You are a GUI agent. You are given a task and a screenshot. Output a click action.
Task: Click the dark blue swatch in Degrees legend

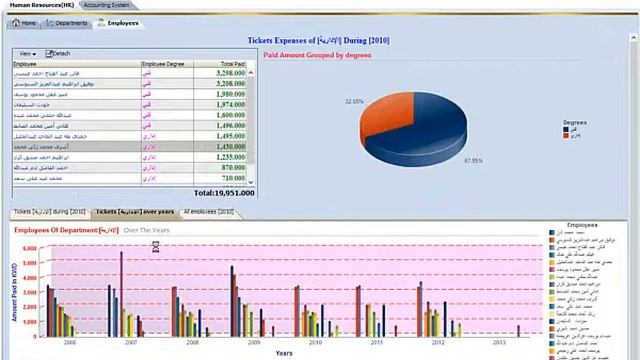pos(566,129)
